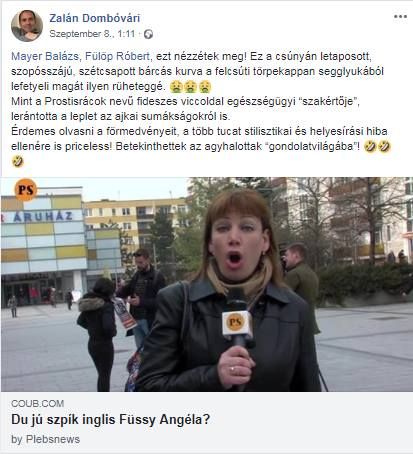Click the "by Plebsnews" byline
The height and width of the screenshot is (454, 413).
pyautogui.click(x=46, y=439)
